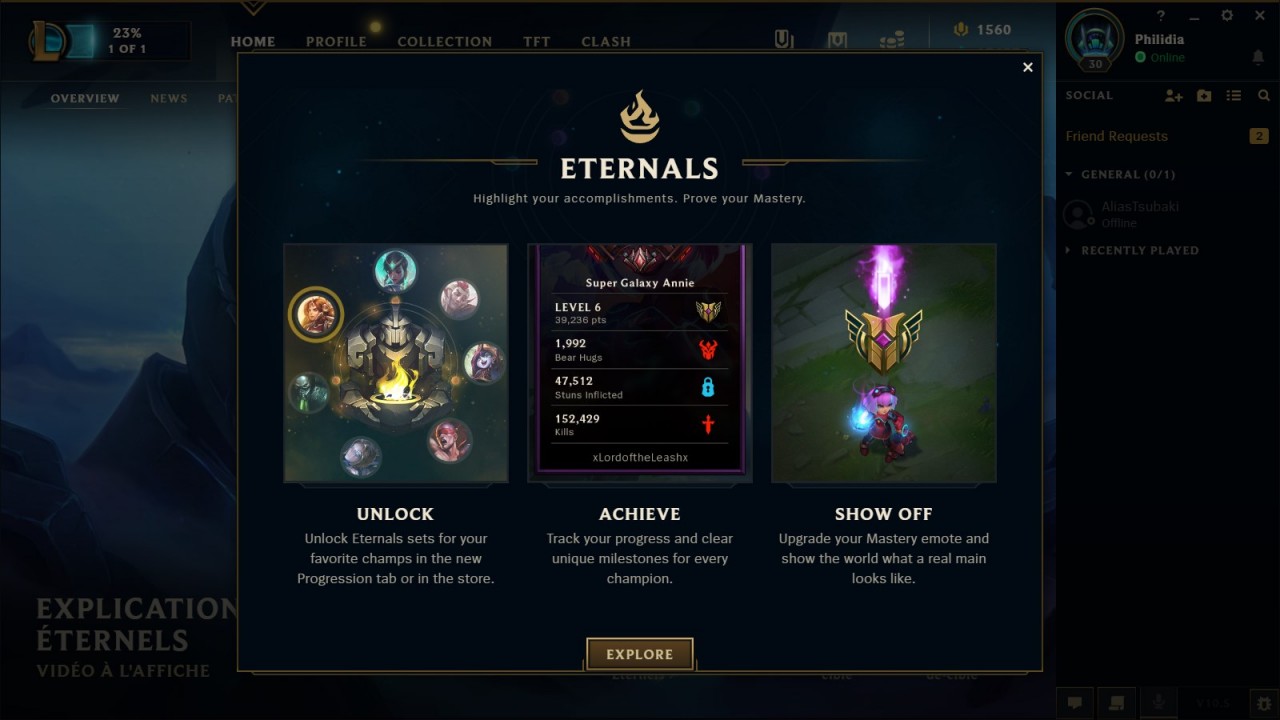The width and height of the screenshot is (1280, 720).
Task: Open the COLLECTION tab
Action: (445, 42)
